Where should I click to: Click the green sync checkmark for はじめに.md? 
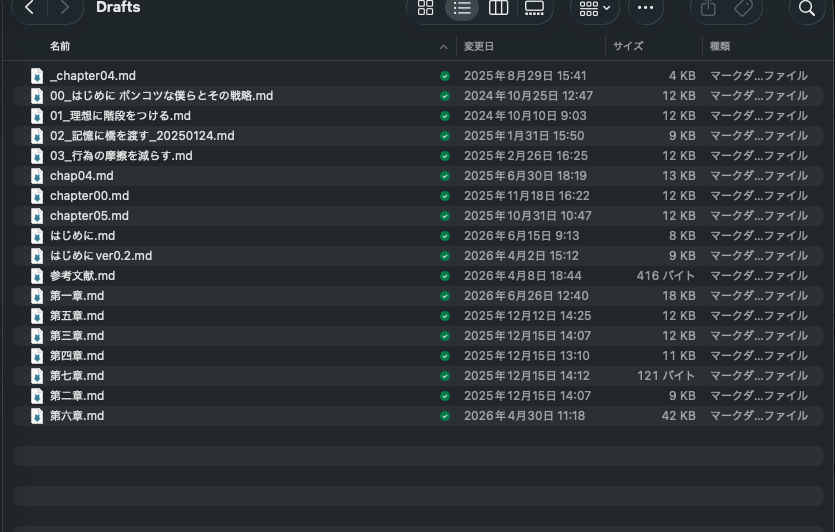coord(445,236)
